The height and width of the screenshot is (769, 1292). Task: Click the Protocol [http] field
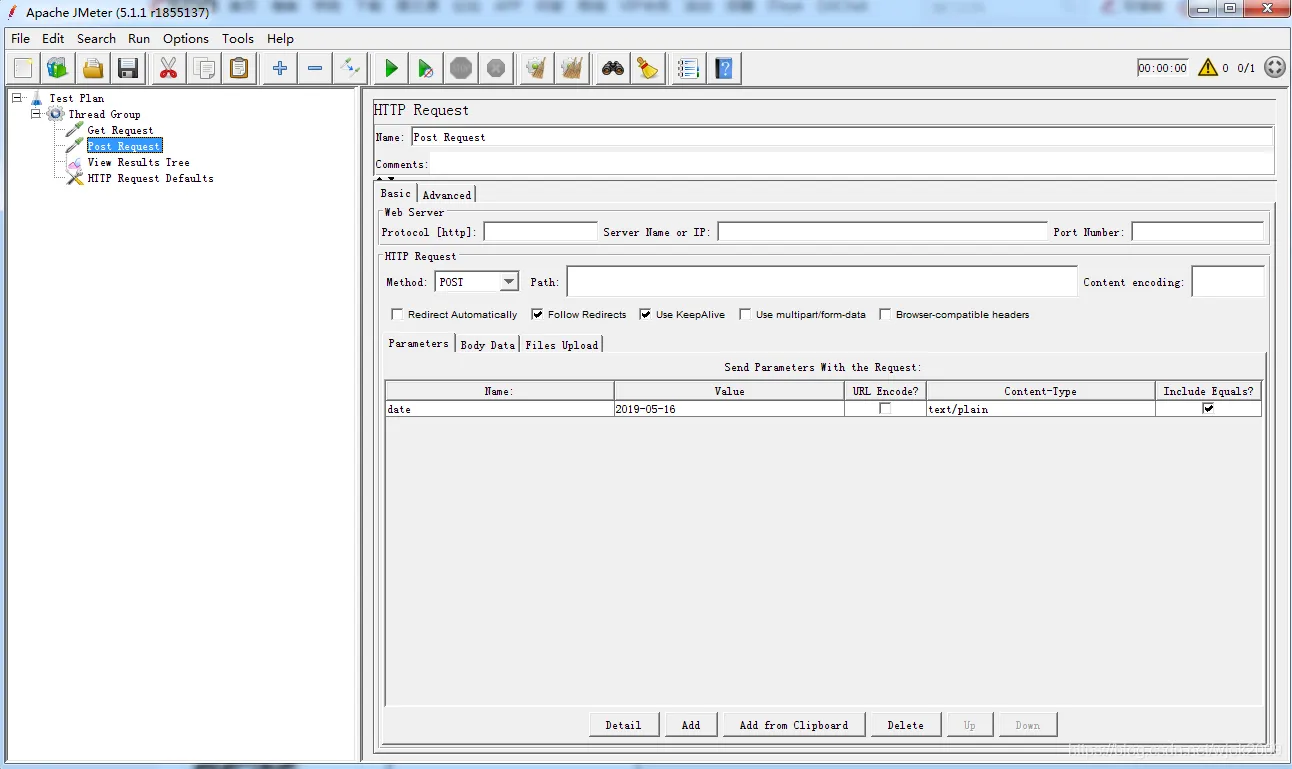point(540,232)
